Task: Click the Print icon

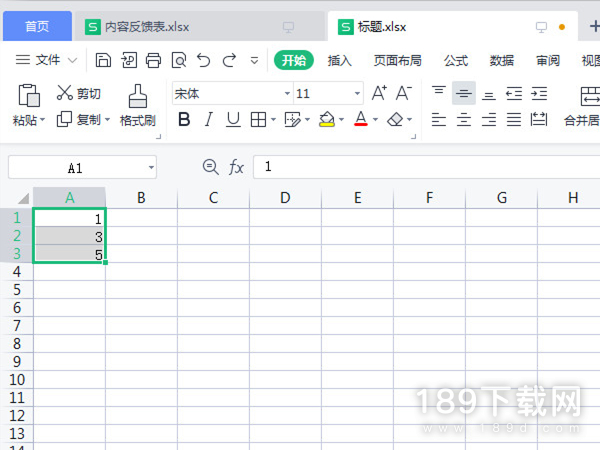Action: (154, 60)
